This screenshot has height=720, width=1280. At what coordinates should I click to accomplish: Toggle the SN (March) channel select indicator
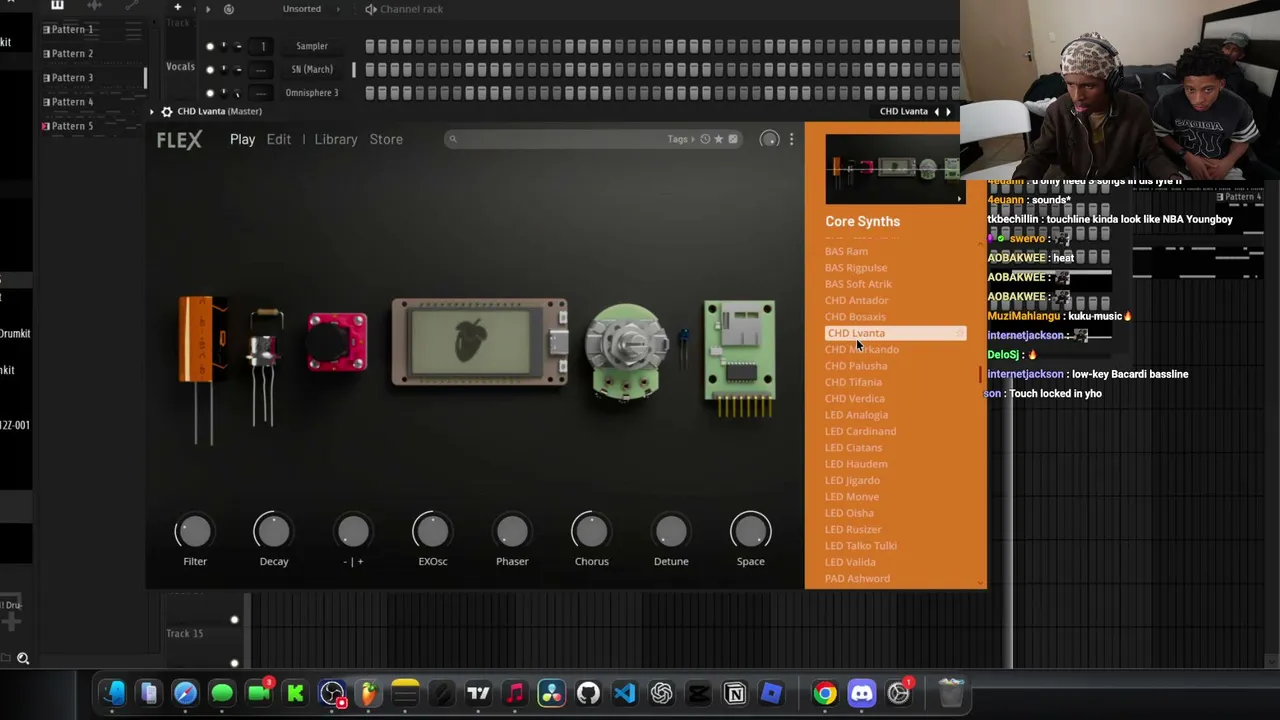click(354, 69)
